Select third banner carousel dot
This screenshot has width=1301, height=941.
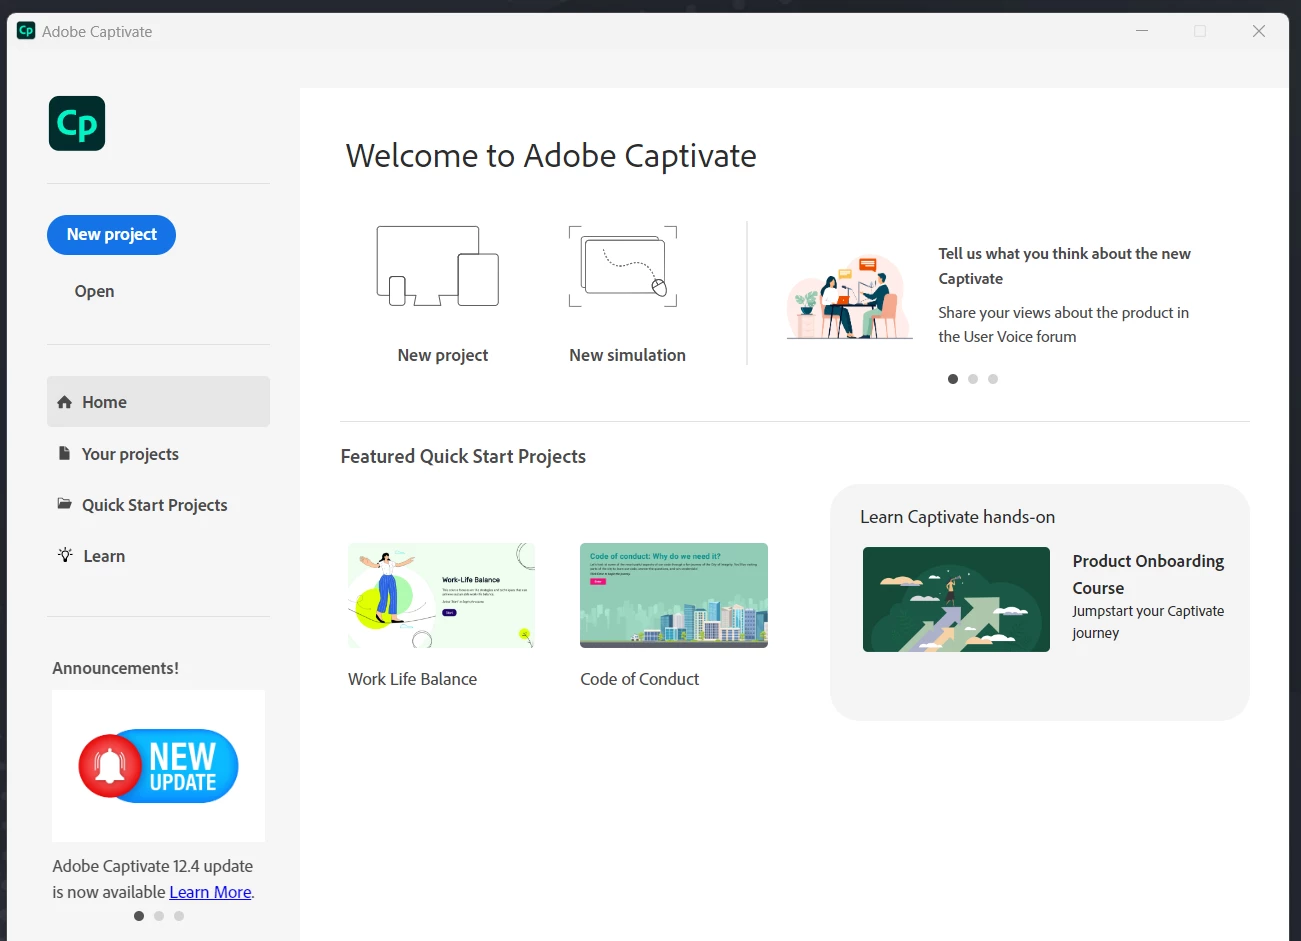(x=993, y=379)
